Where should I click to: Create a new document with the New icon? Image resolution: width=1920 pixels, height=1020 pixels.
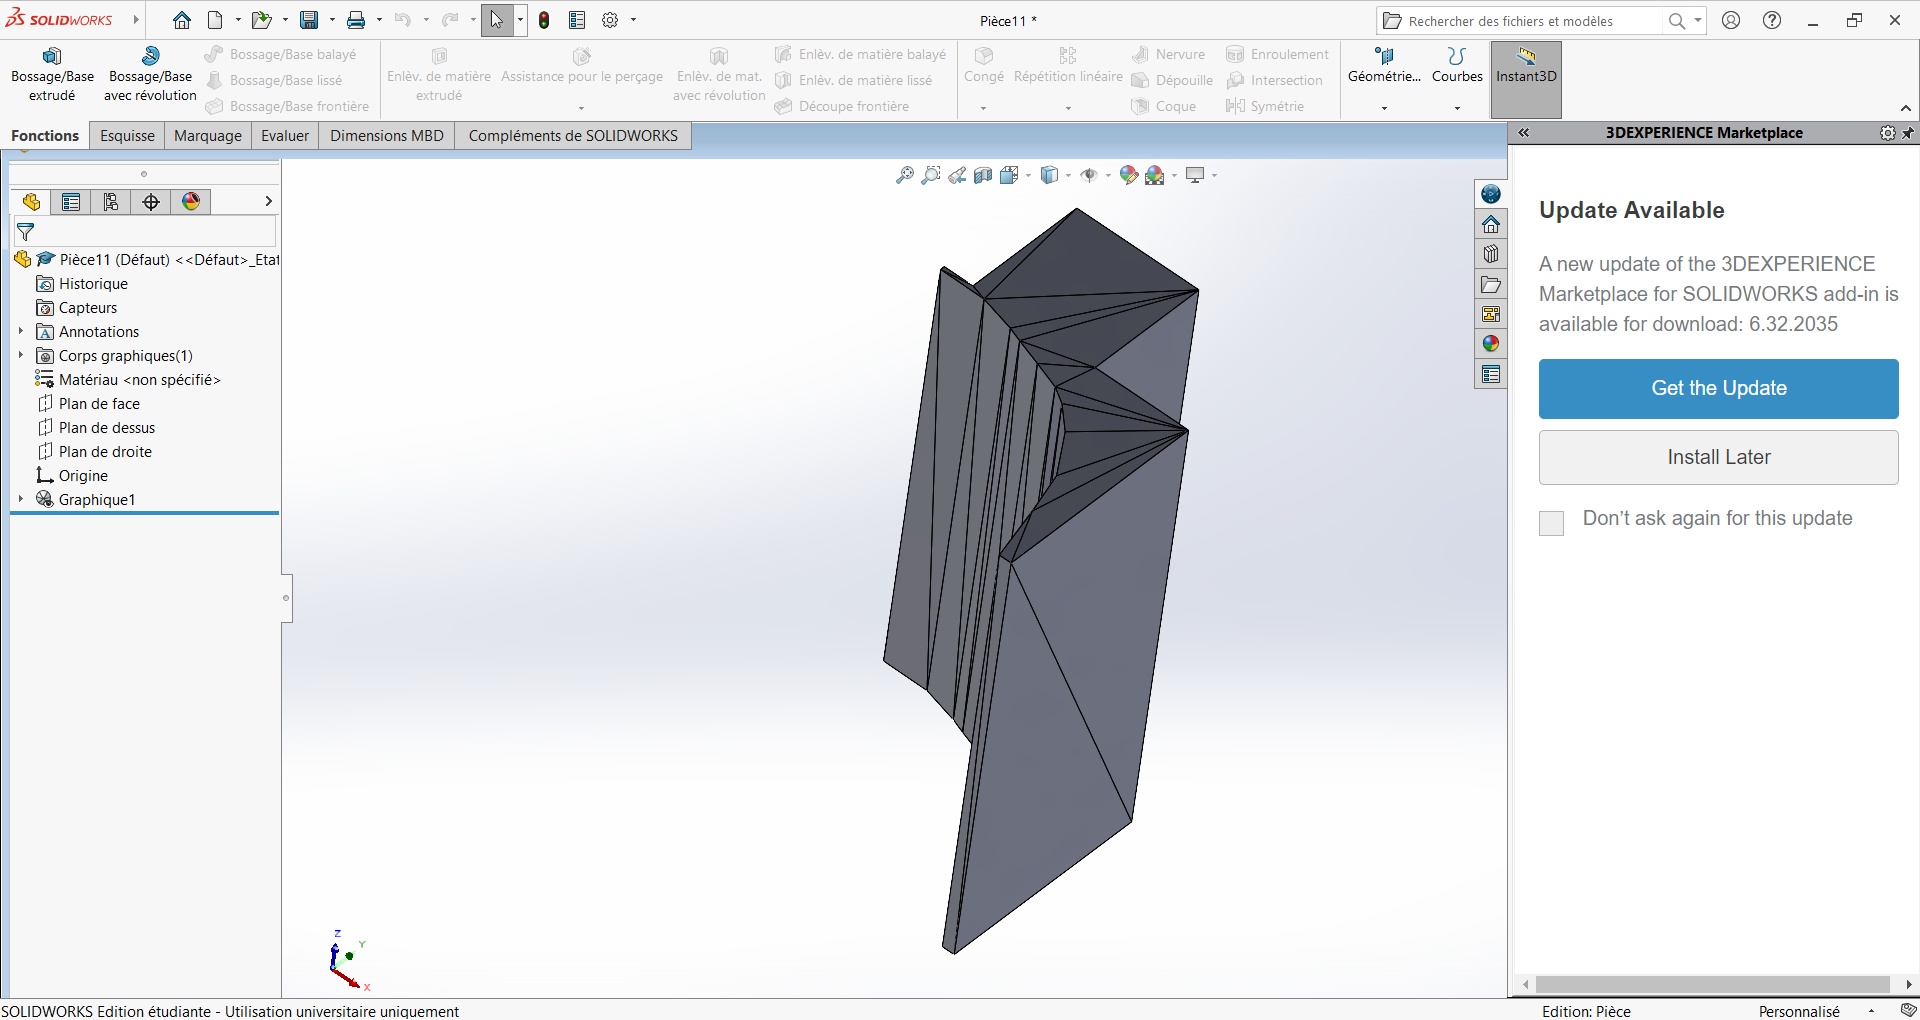[x=215, y=20]
